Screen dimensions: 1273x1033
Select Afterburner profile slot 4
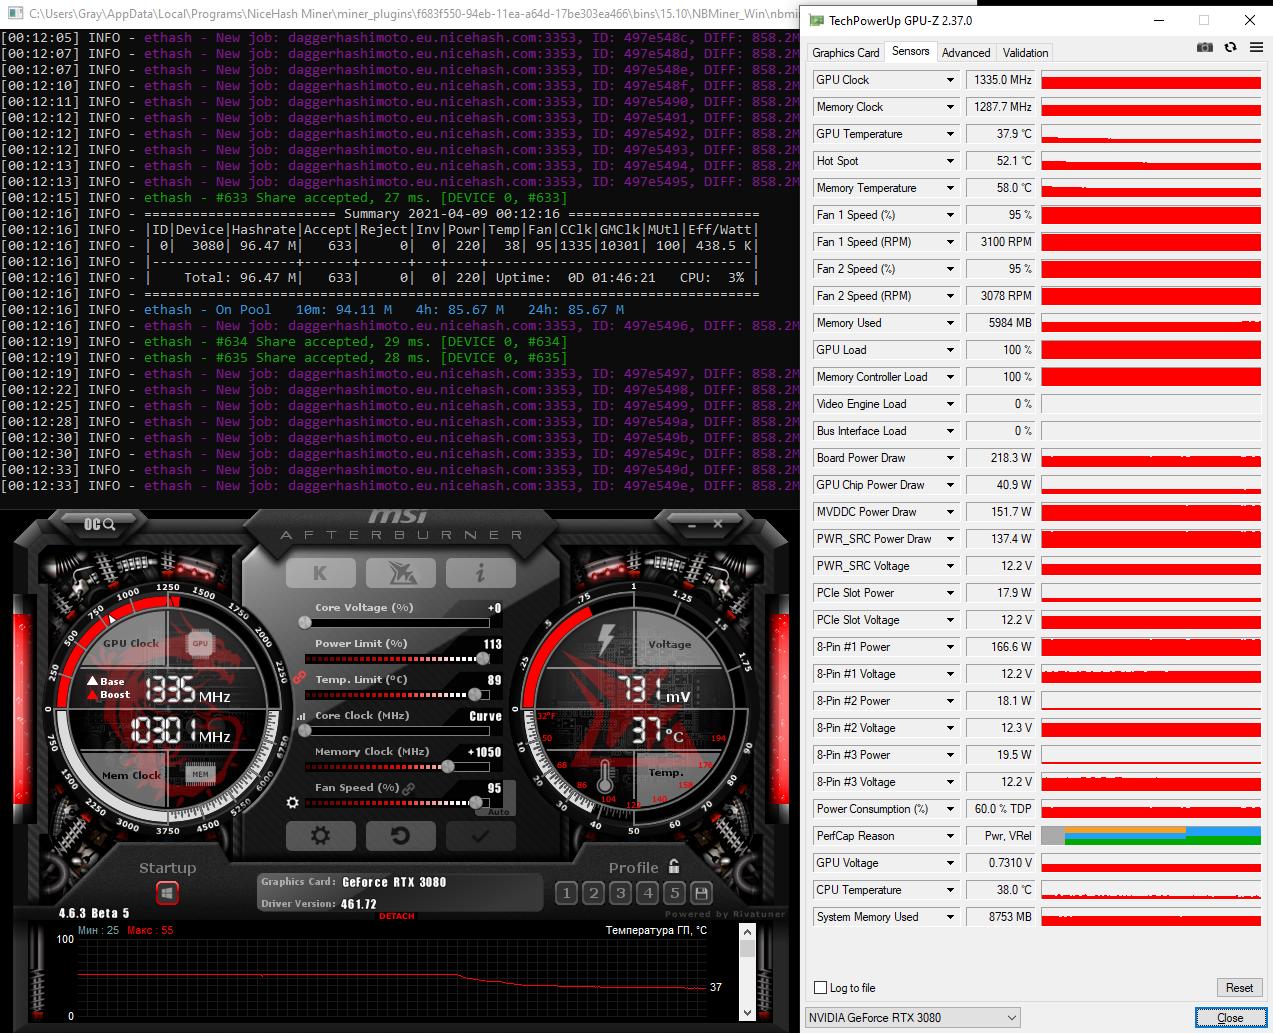point(647,893)
